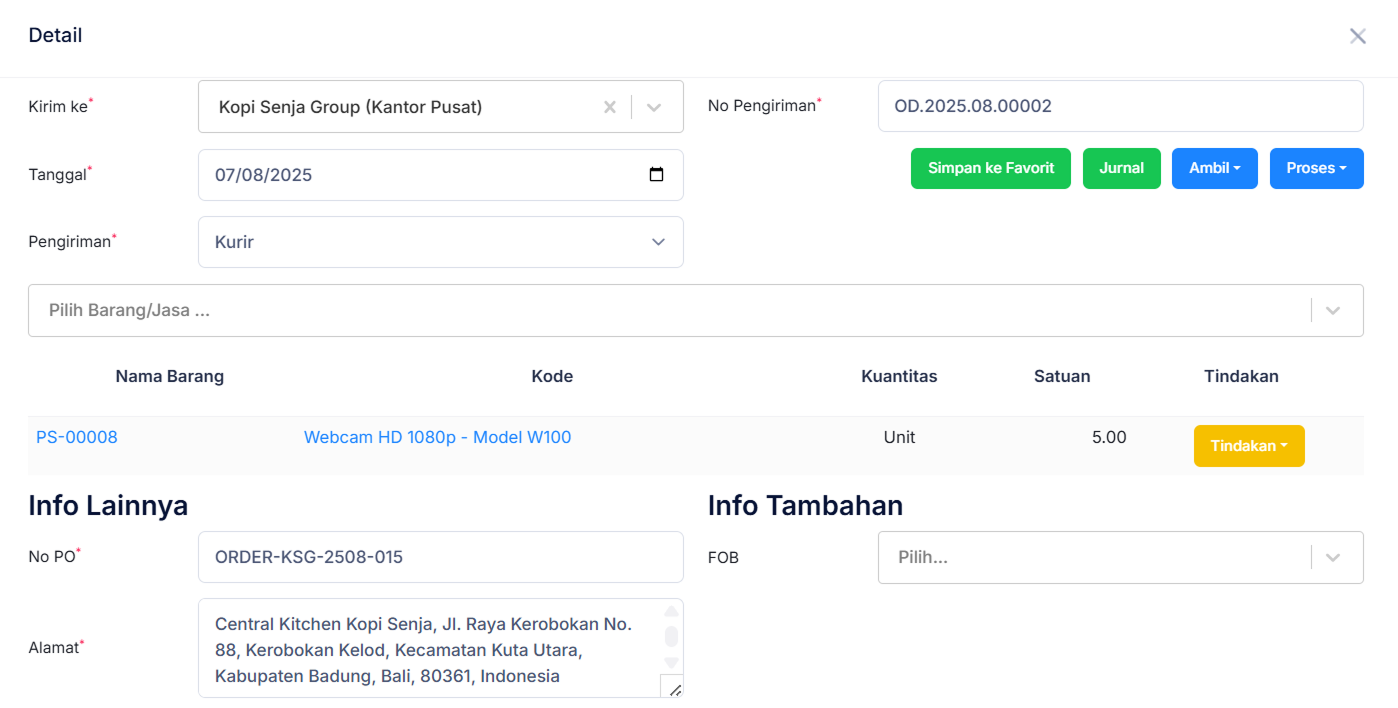1398x708 pixels.
Task: Clear the Kirim ke customer selection
Action: coord(610,106)
